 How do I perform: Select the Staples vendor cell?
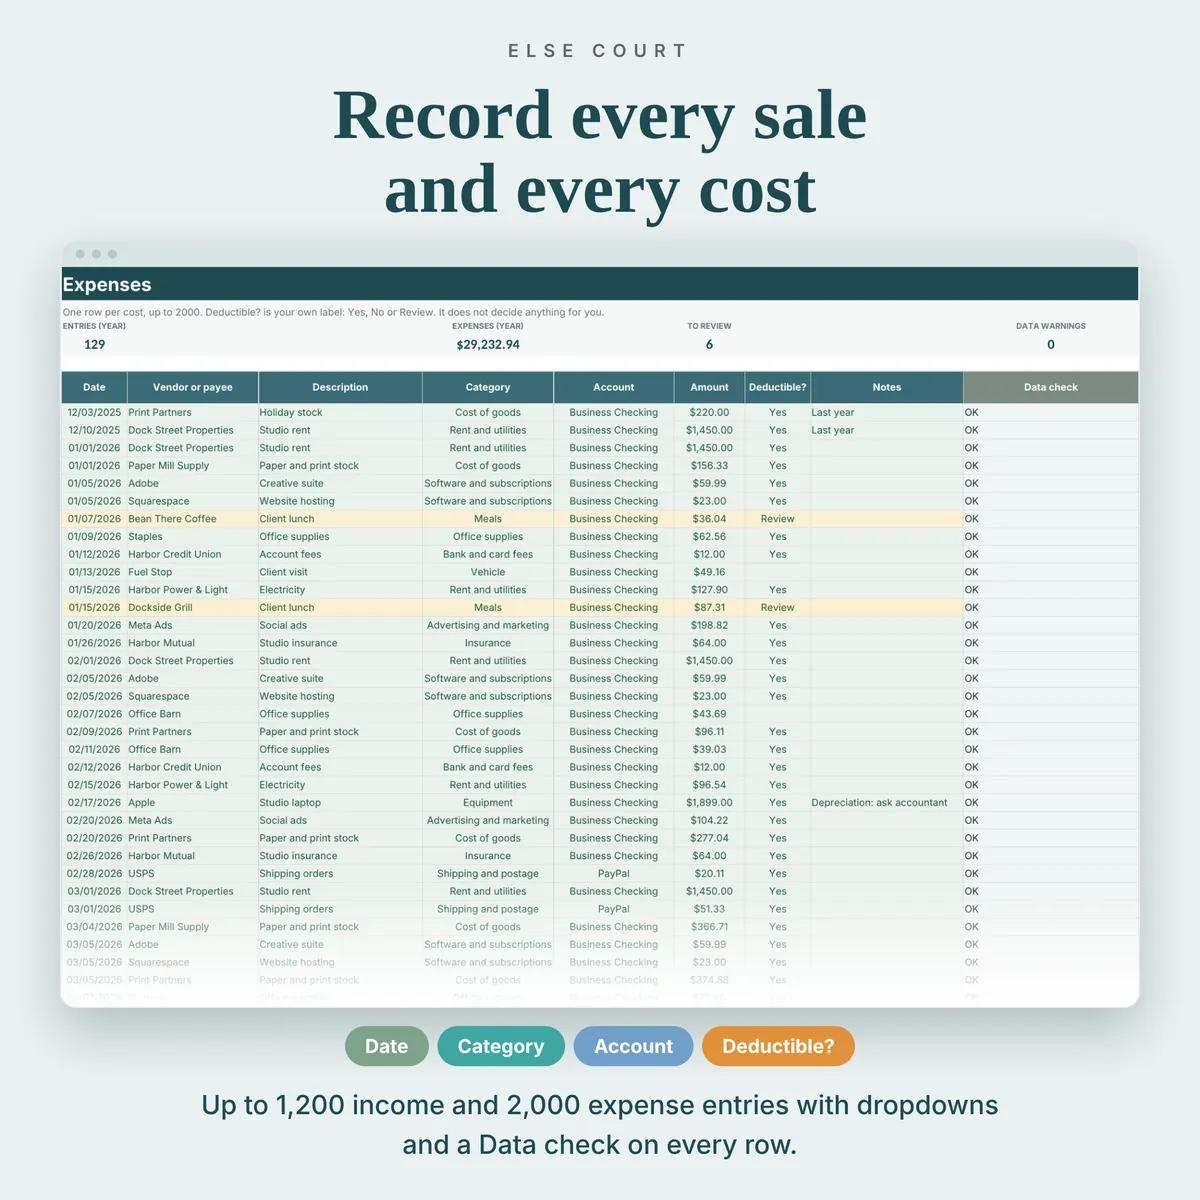click(x=192, y=536)
